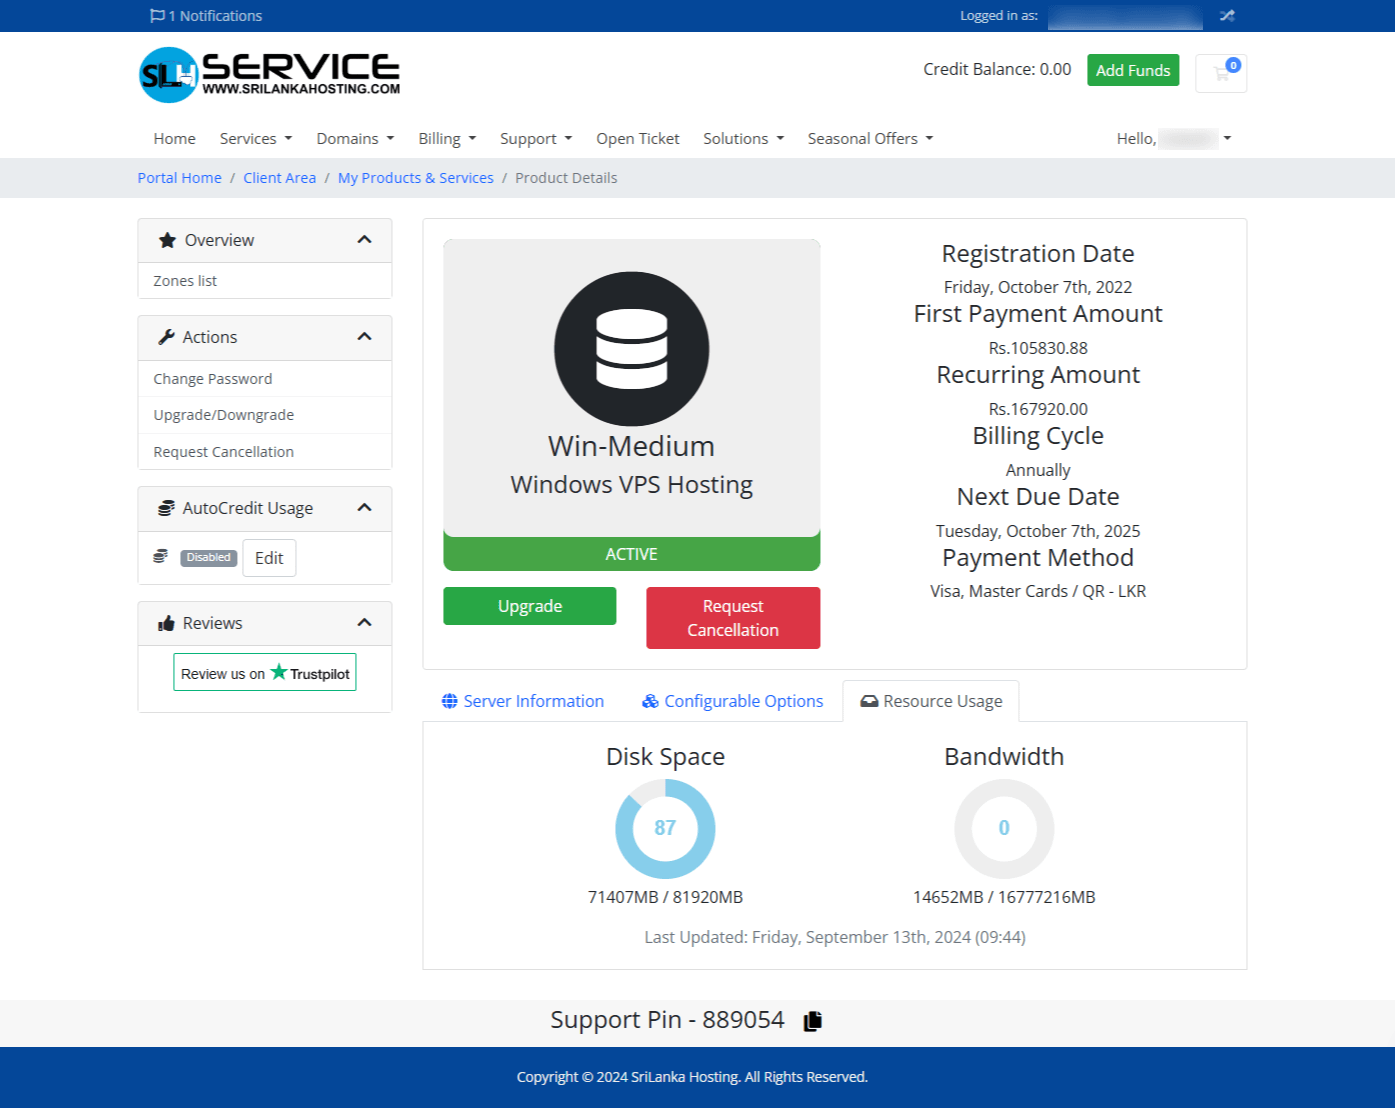Click the Actions wrench icon
Screen dimensions: 1395x1108
pyautogui.click(x=166, y=337)
